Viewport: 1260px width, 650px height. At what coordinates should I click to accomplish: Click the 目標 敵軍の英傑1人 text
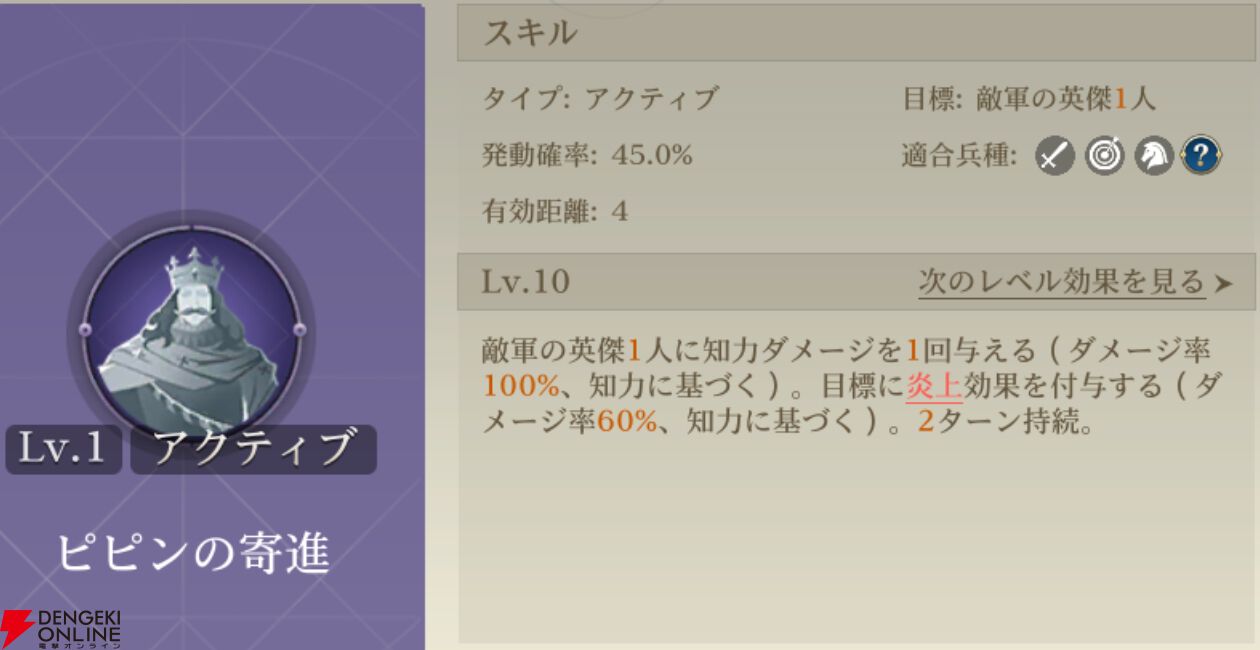1029,99
